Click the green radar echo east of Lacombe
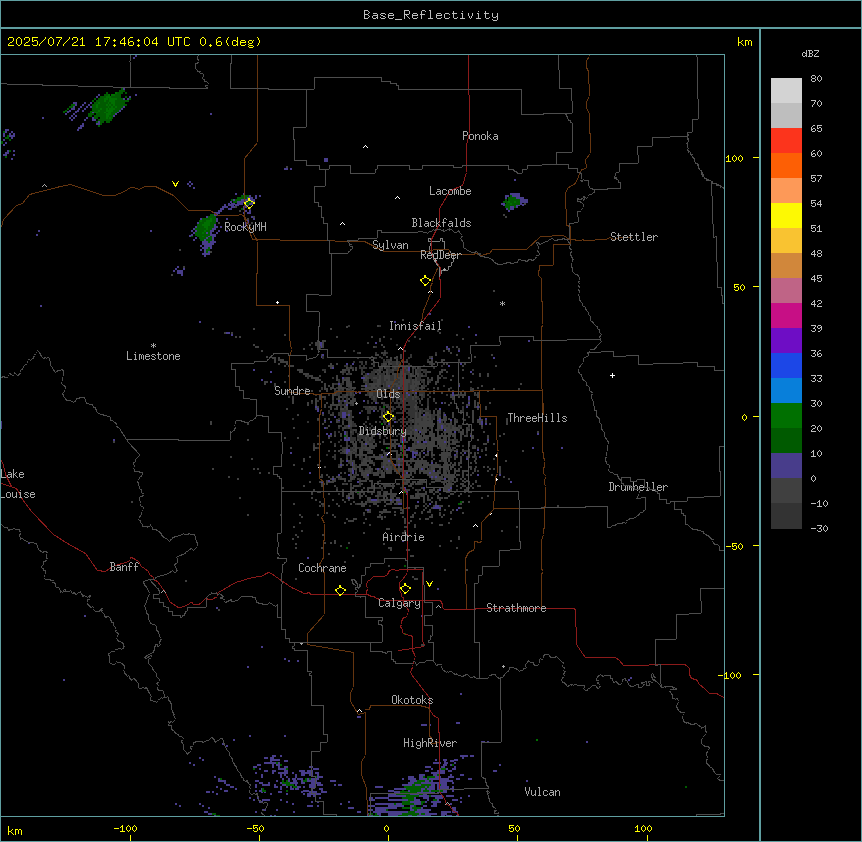862x842 pixels. click(x=512, y=202)
